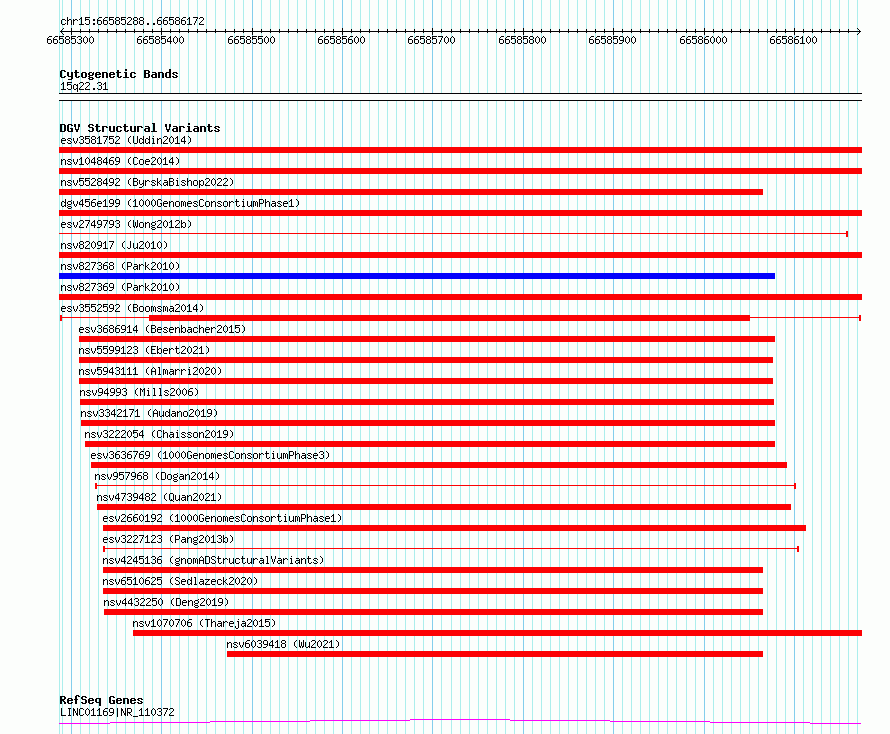Open esv3227123 (Pang2013b) variant

click(168, 539)
